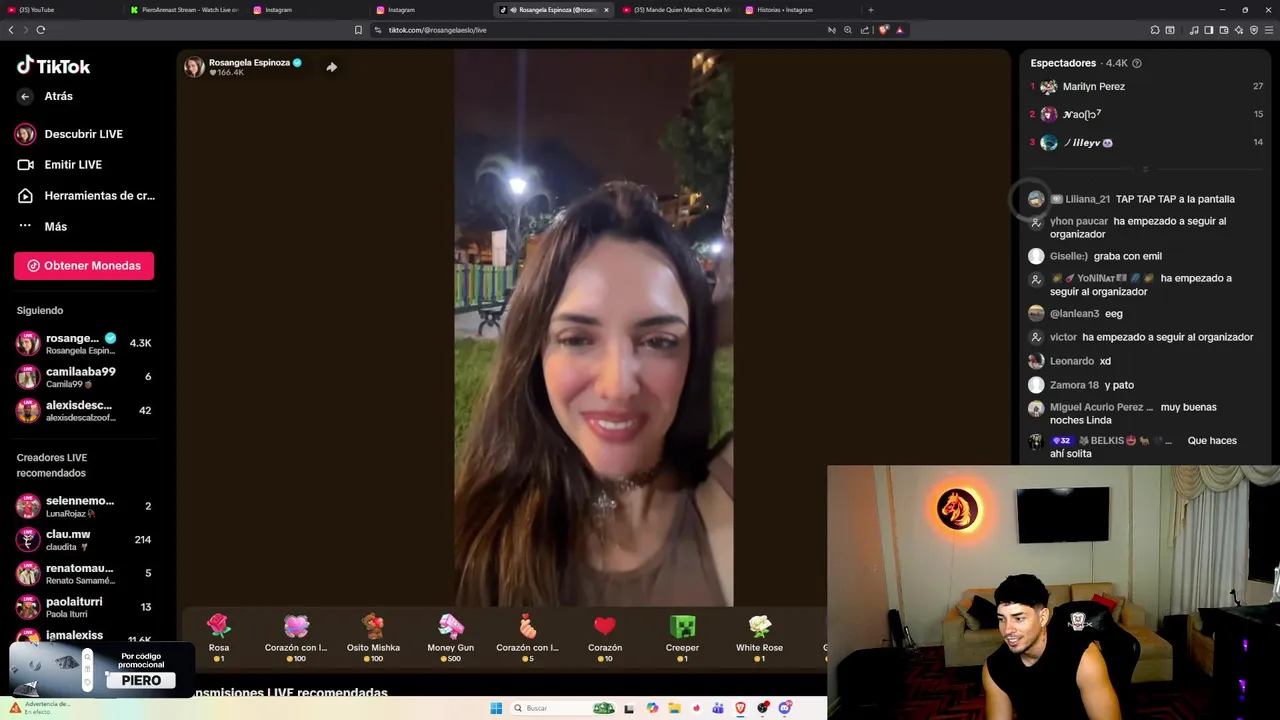Open paolaiturri recommended LIVE creator

coord(84,607)
